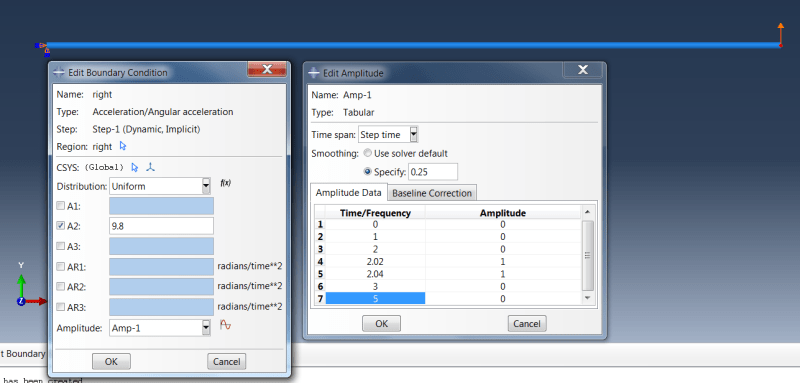Viewport: 800px width, 383px height.
Task: Click the smoothing Specify field 0.25
Action: coord(433,172)
